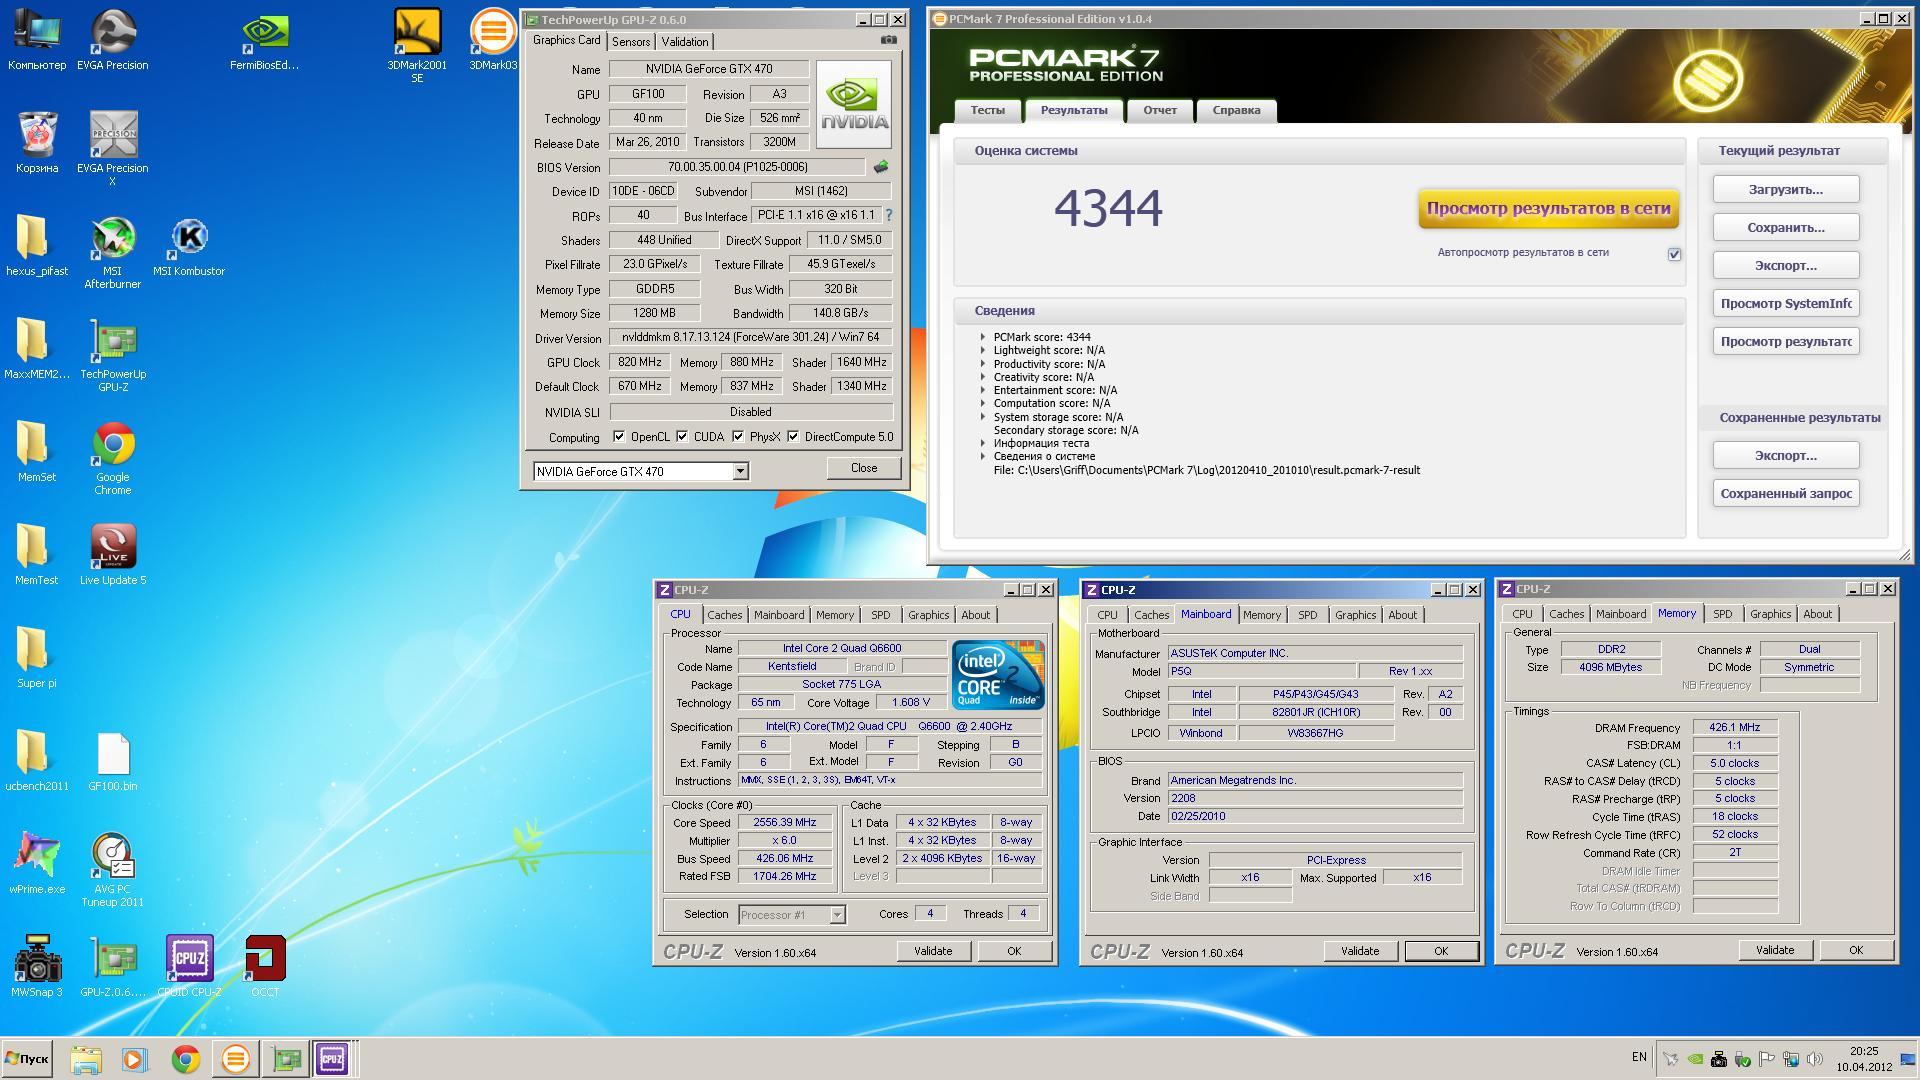This screenshot has height=1080, width=1920.
Task: Click Windows Explorer taskbar icon
Action: (x=86, y=1059)
